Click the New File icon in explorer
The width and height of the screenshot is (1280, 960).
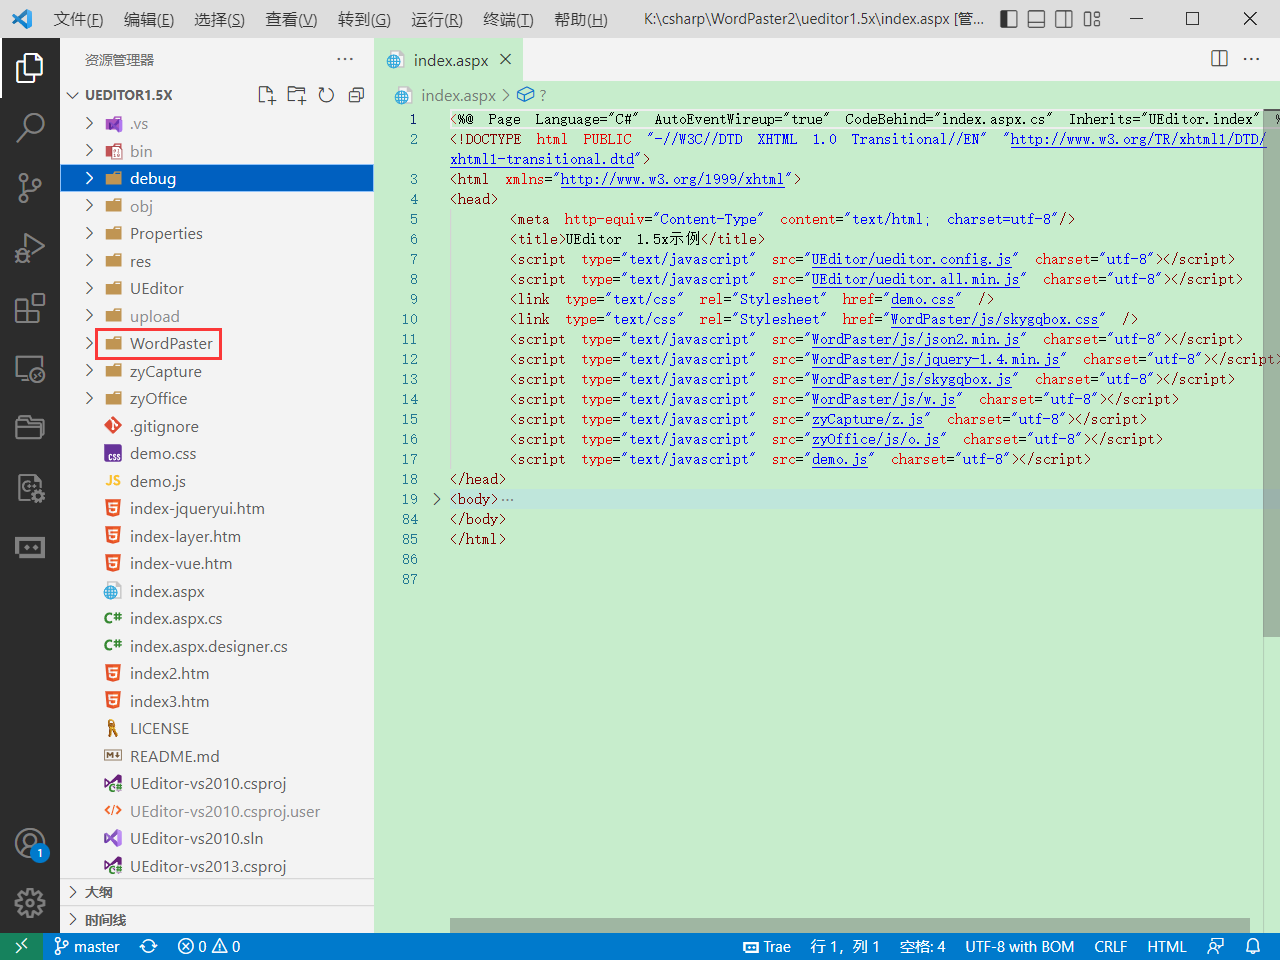[x=266, y=95]
